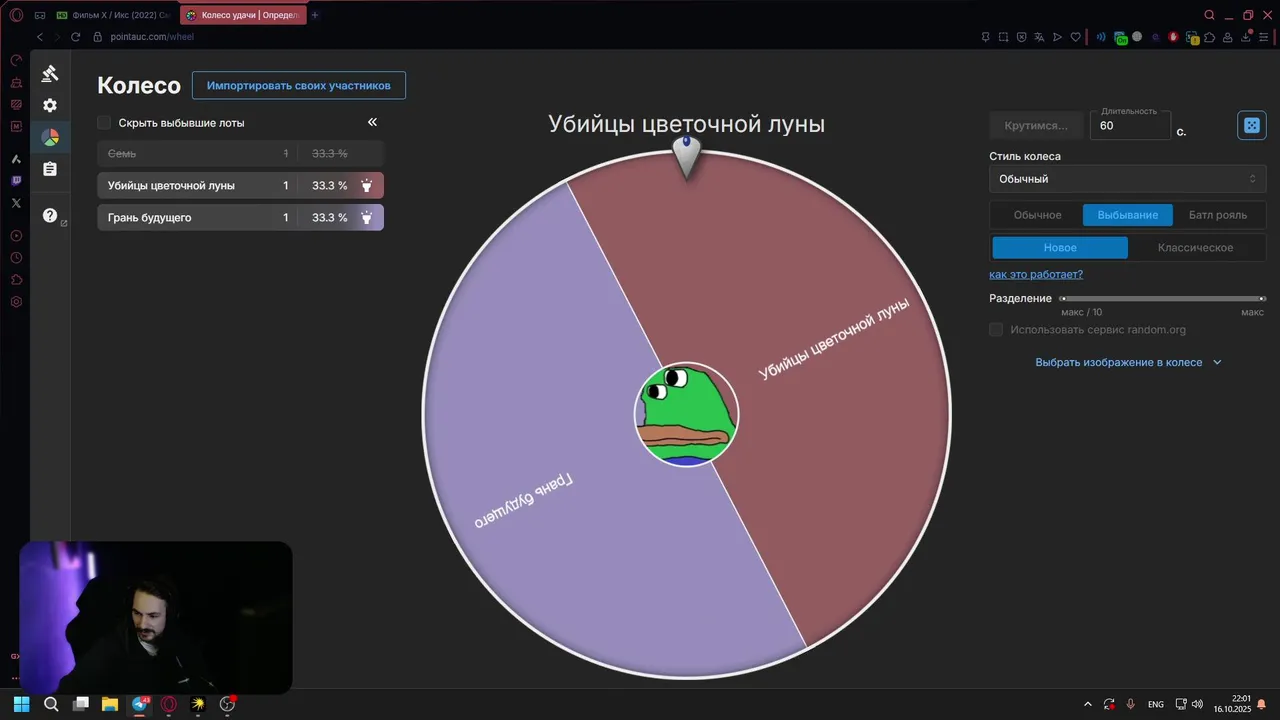
Task: Click ENG language indicator in tray
Action: pos(1156,704)
